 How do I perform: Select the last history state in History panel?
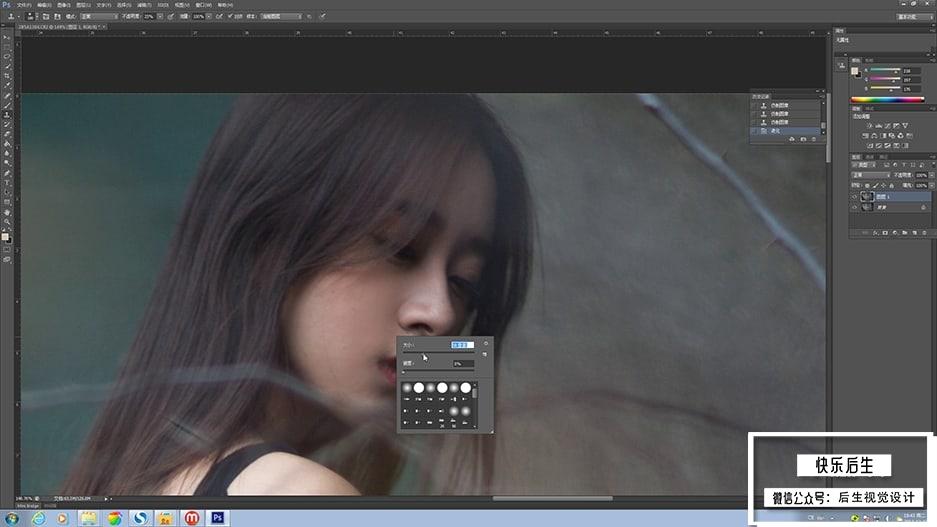click(786, 130)
